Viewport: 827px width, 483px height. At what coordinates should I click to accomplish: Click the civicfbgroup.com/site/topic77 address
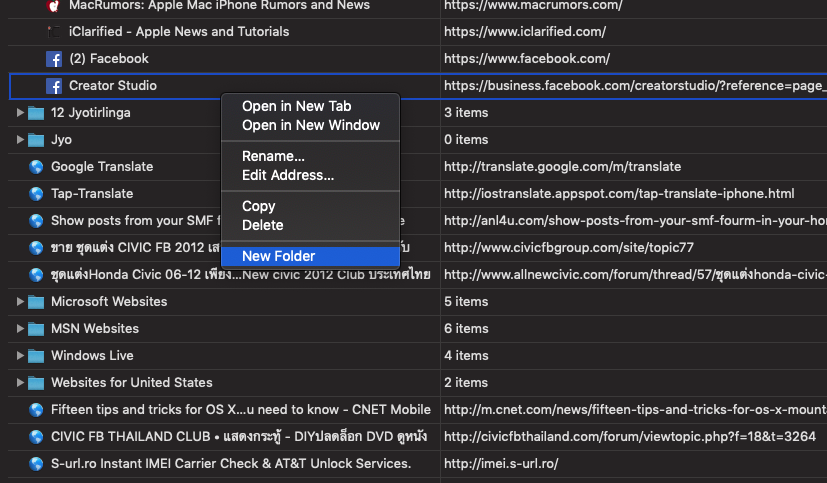click(x=569, y=247)
